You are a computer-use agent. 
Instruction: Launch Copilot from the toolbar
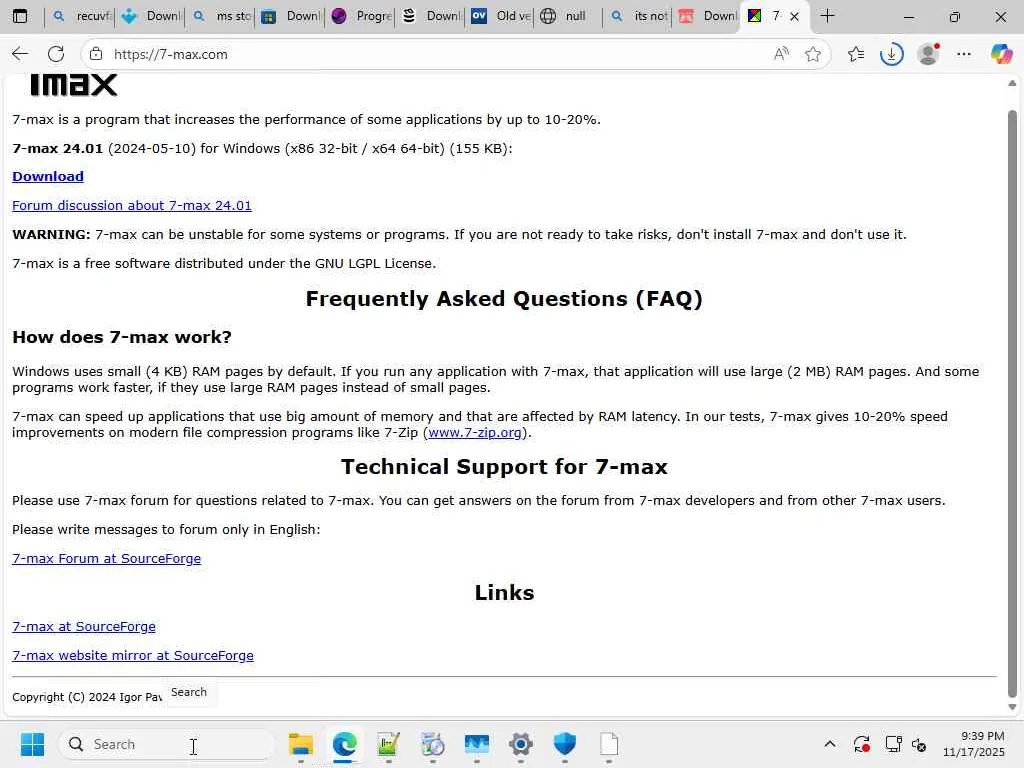click(1001, 54)
